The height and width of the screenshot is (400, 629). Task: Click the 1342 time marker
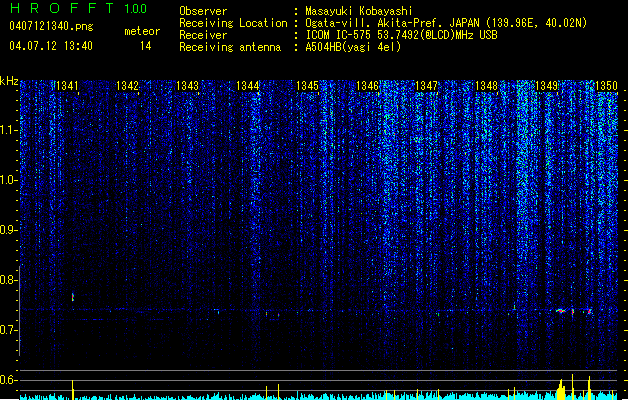click(x=127, y=86)
